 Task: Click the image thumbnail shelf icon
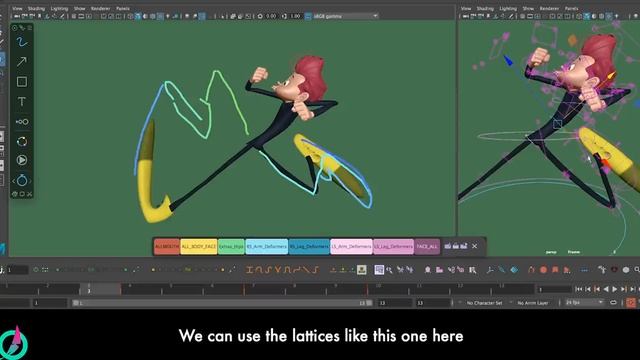pos(362,270)
